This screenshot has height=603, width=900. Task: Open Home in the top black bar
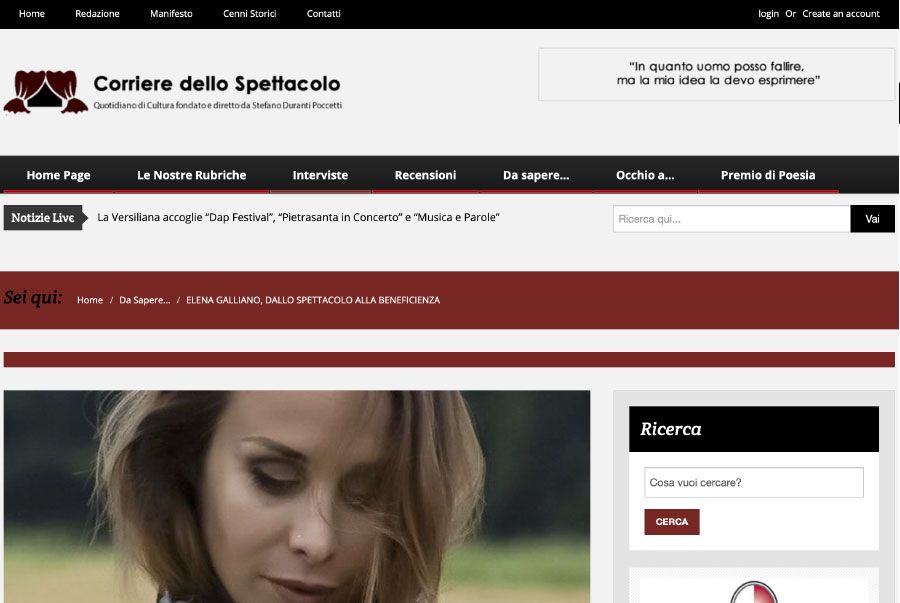[x=32, y=13]
